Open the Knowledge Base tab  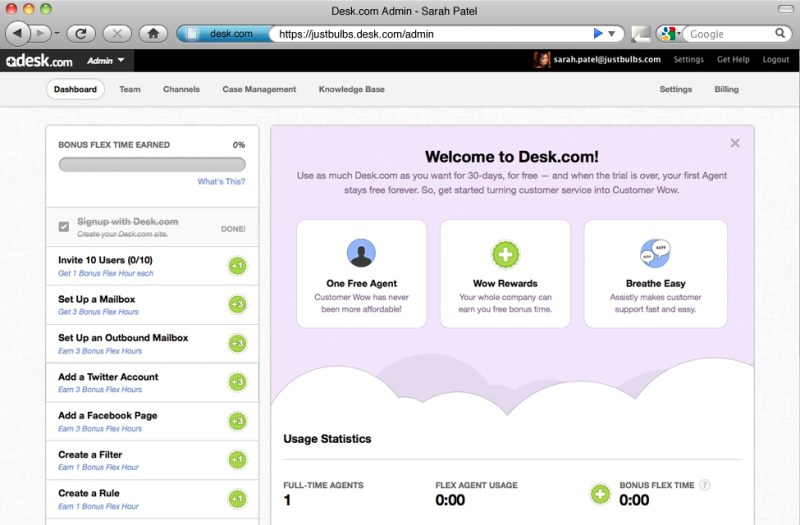tap(352, 89)
